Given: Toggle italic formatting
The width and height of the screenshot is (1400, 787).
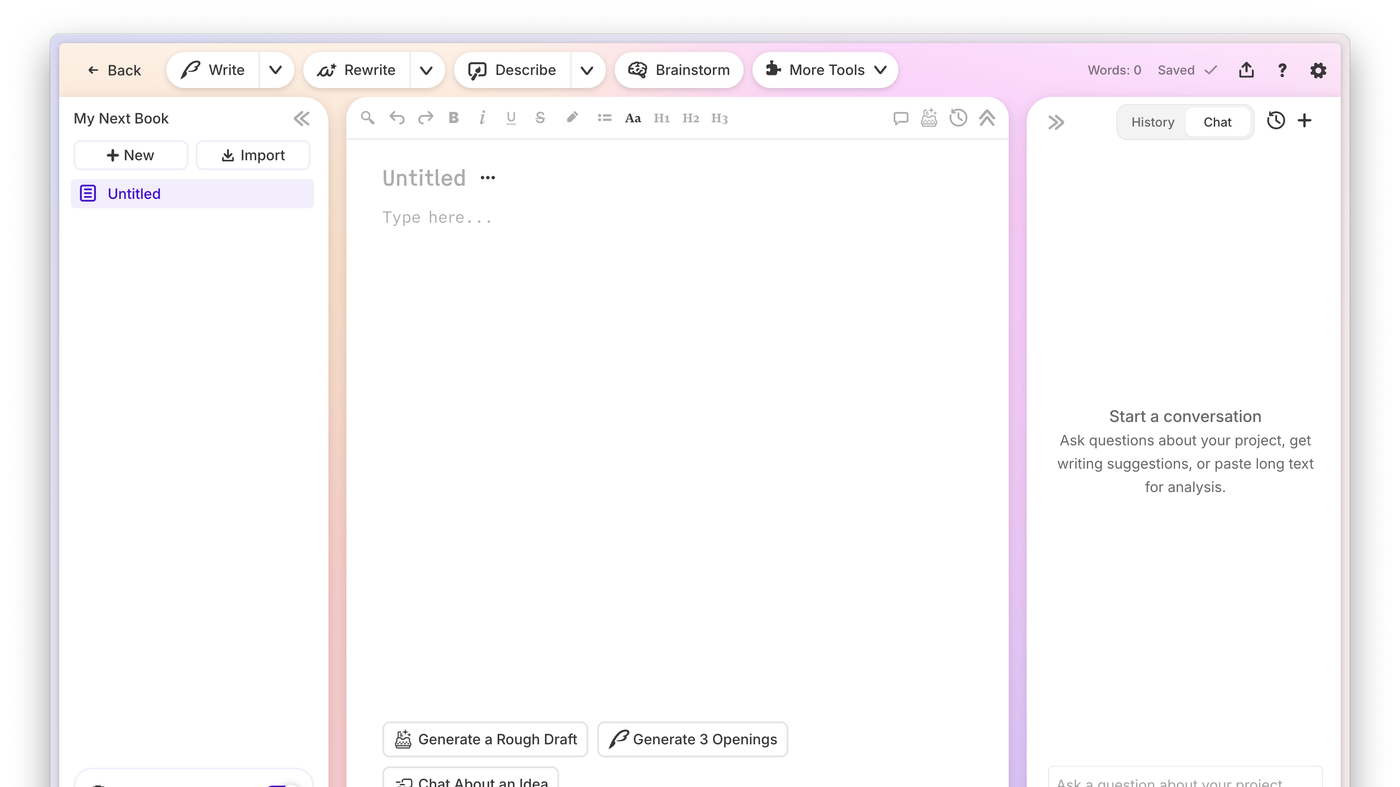Looking at the screenshot, I should click(482, 118).
